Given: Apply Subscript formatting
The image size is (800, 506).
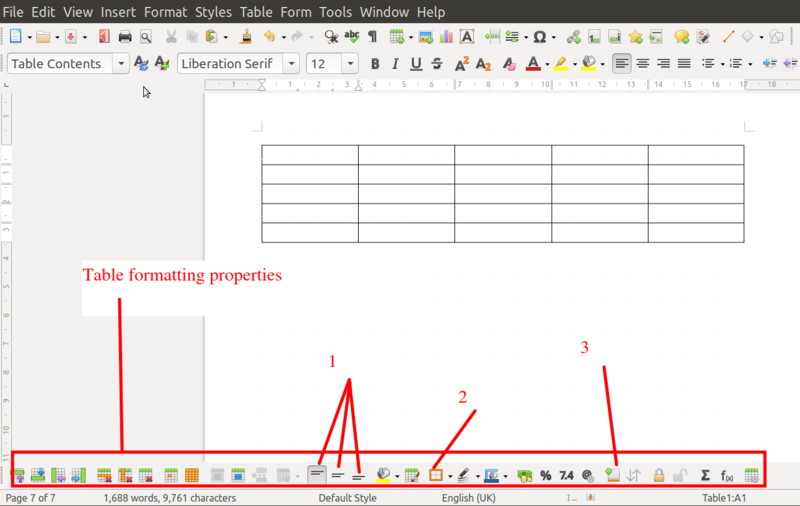Looking at the screenshot, I should point(483,64).
